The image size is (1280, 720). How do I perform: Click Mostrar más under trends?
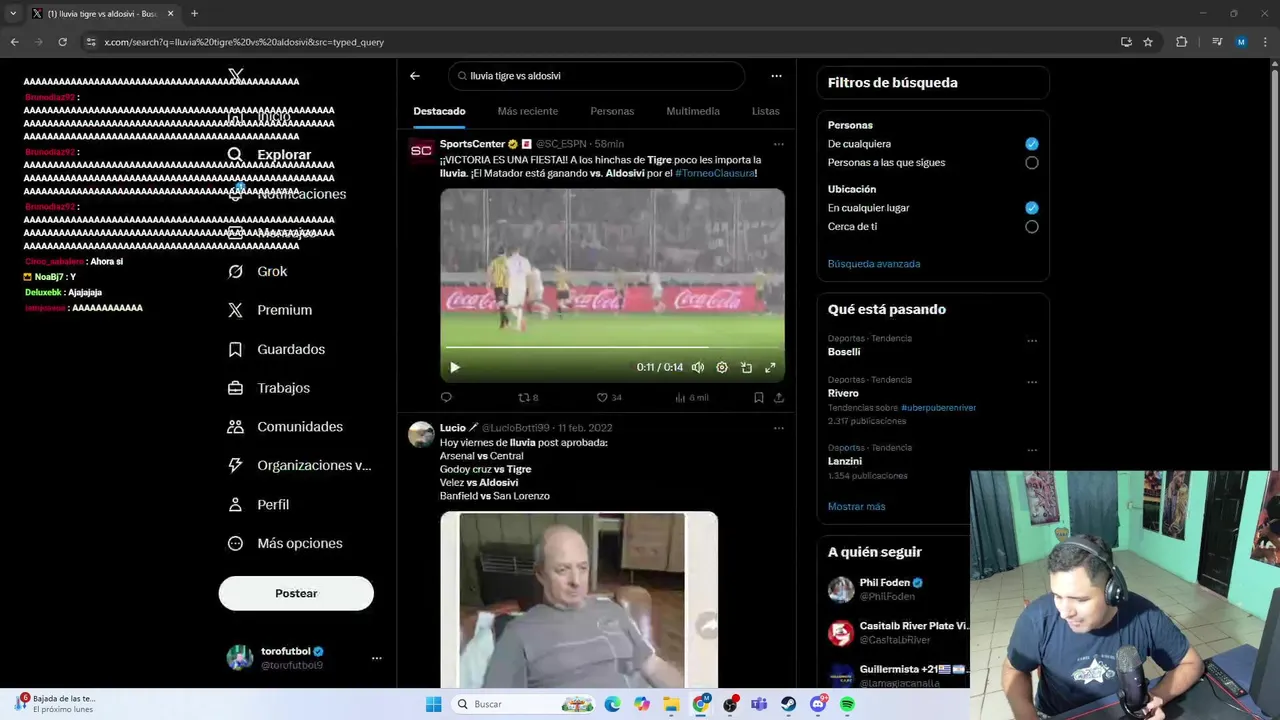point(856,507)
